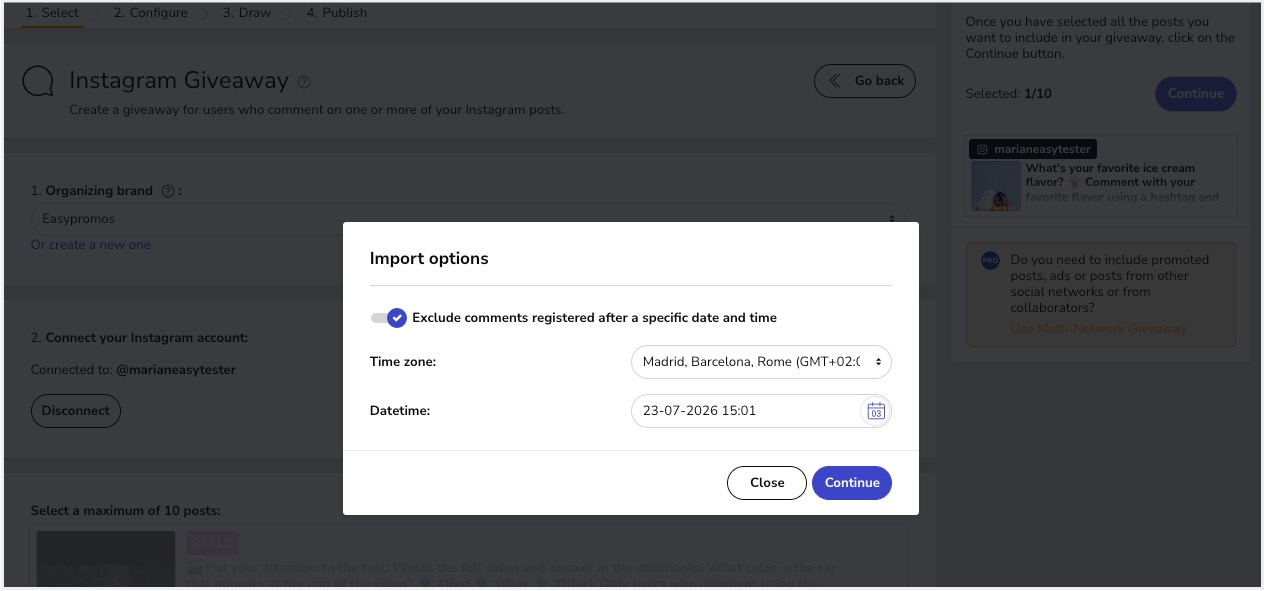Click the Instagram icon on marianeasytester tag
The width and height of the screenshot is (1264, 591).
[x=982, y=149]
